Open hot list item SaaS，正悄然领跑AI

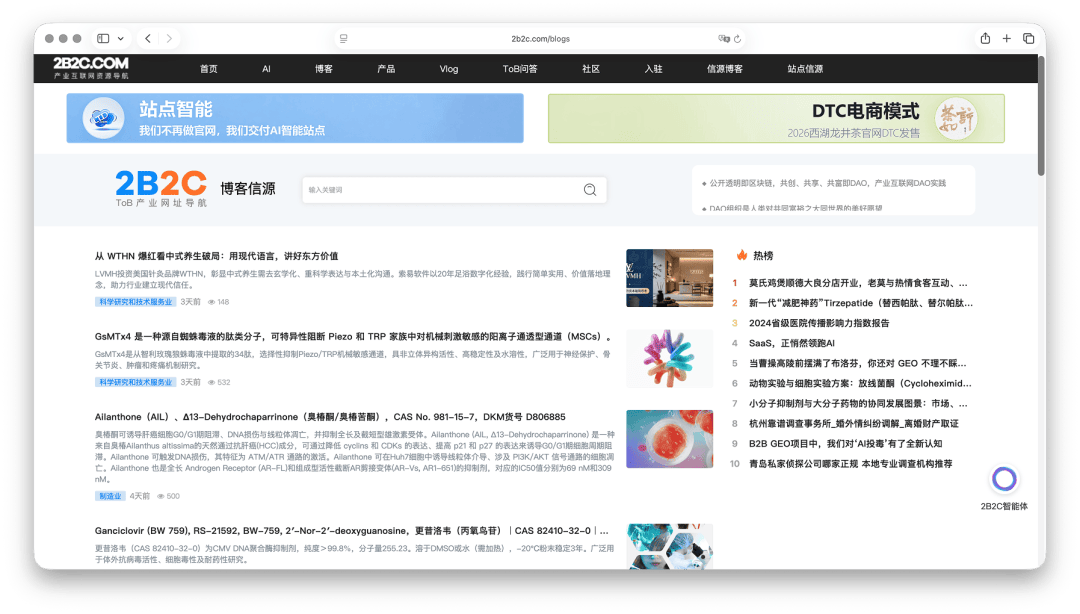click(791, 343)
